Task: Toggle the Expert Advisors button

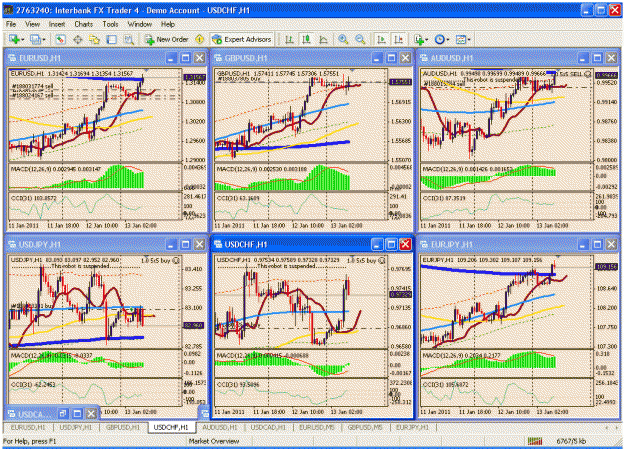Action: (242, 39)
